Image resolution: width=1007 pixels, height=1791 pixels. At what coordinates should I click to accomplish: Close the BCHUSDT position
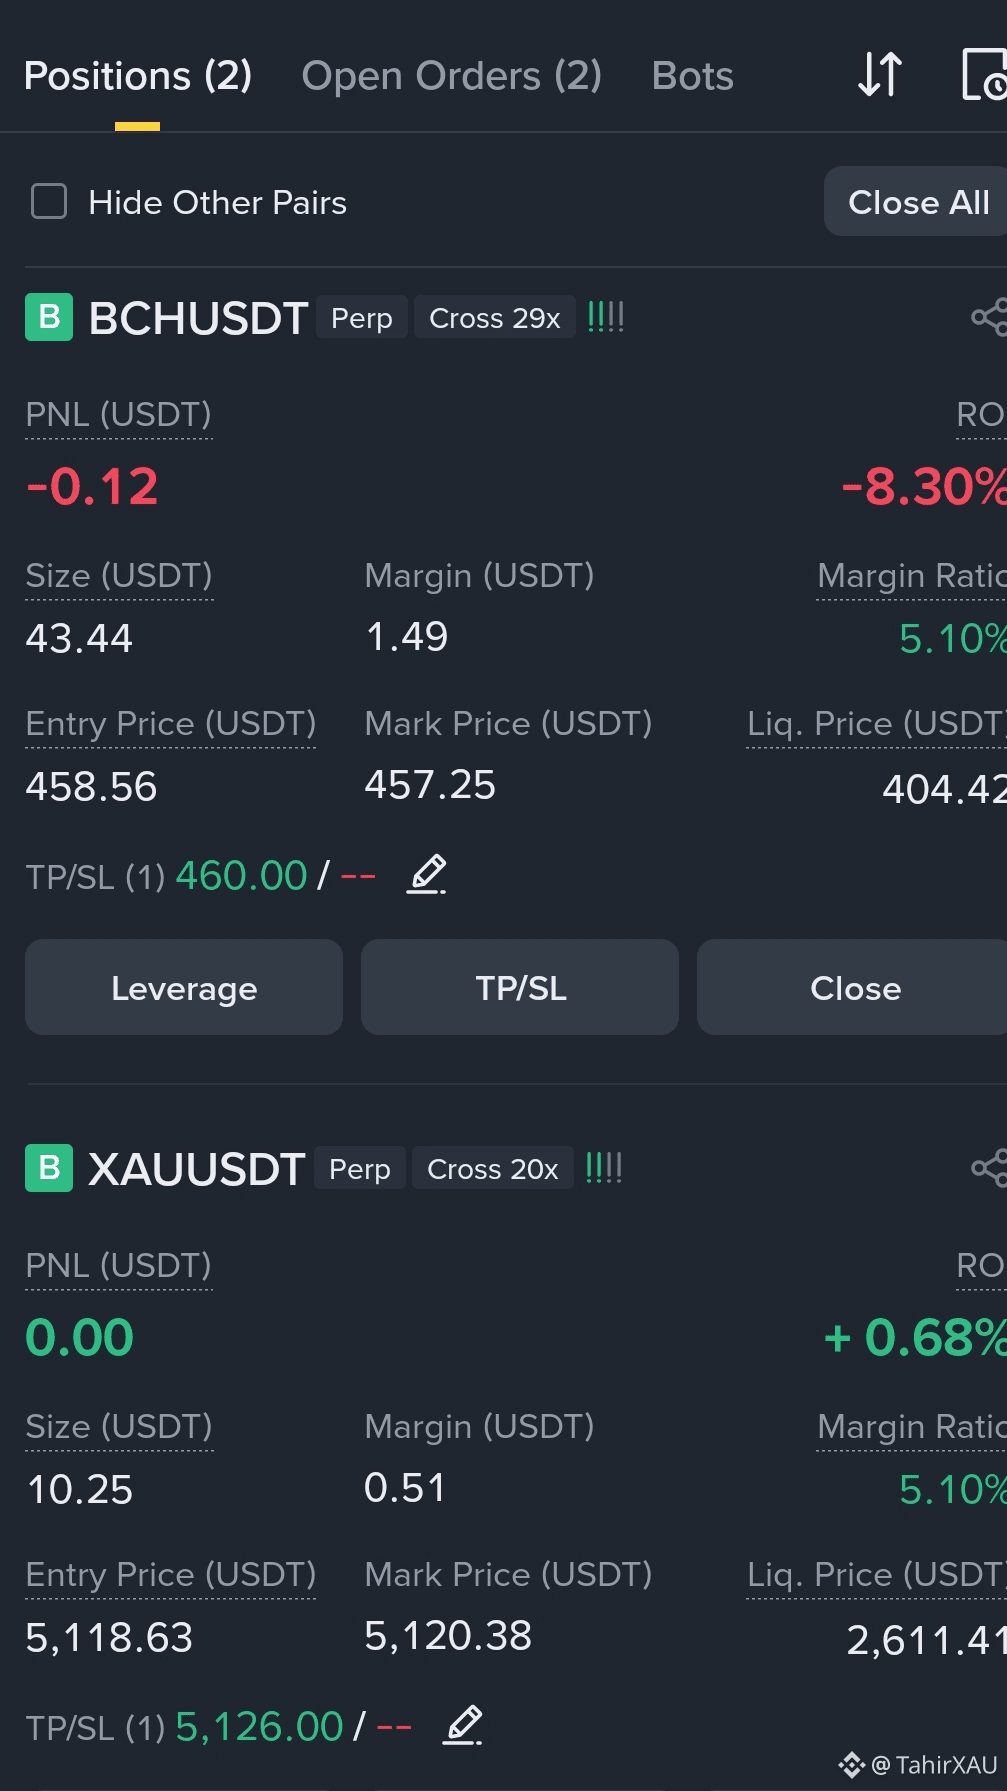click(852, 987)
